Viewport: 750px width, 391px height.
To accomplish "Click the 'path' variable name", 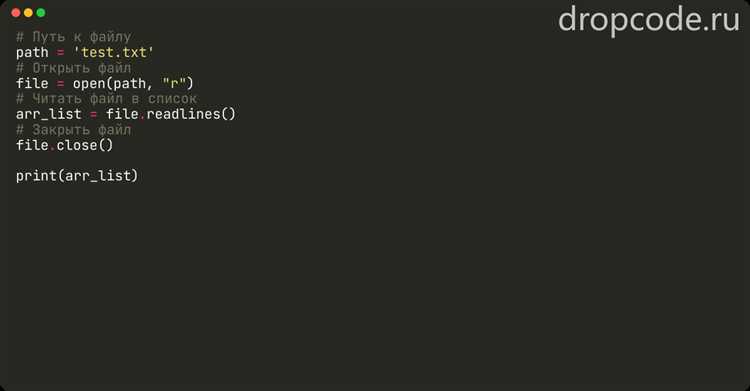I will pyautogui.click(x=32, y=52).
